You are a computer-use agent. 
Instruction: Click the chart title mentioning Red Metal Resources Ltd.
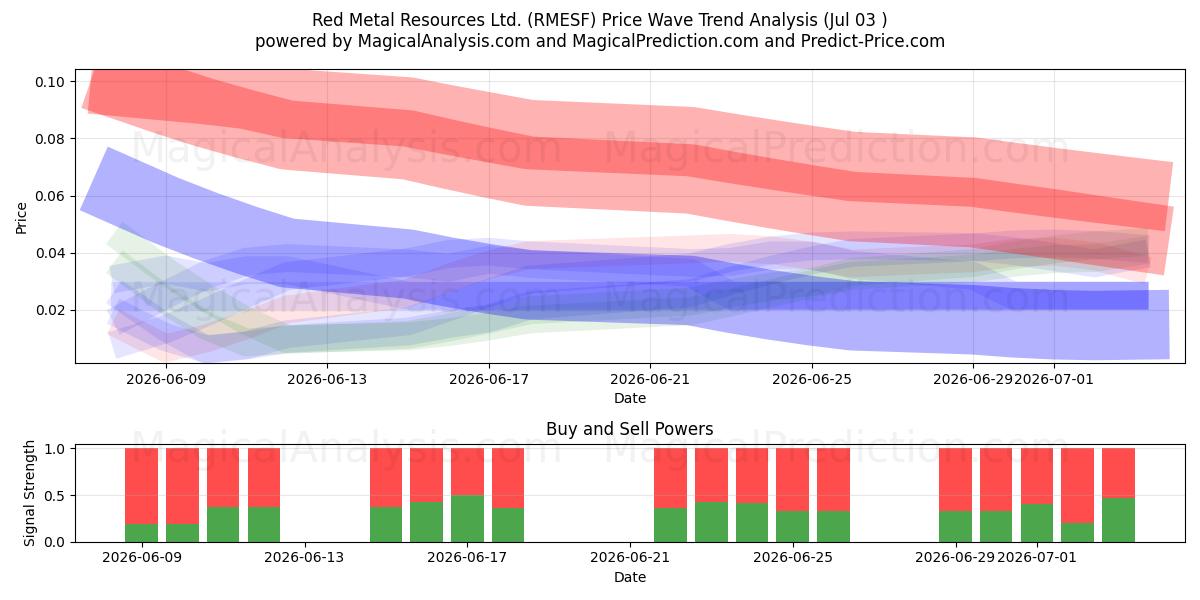[600, 20]
